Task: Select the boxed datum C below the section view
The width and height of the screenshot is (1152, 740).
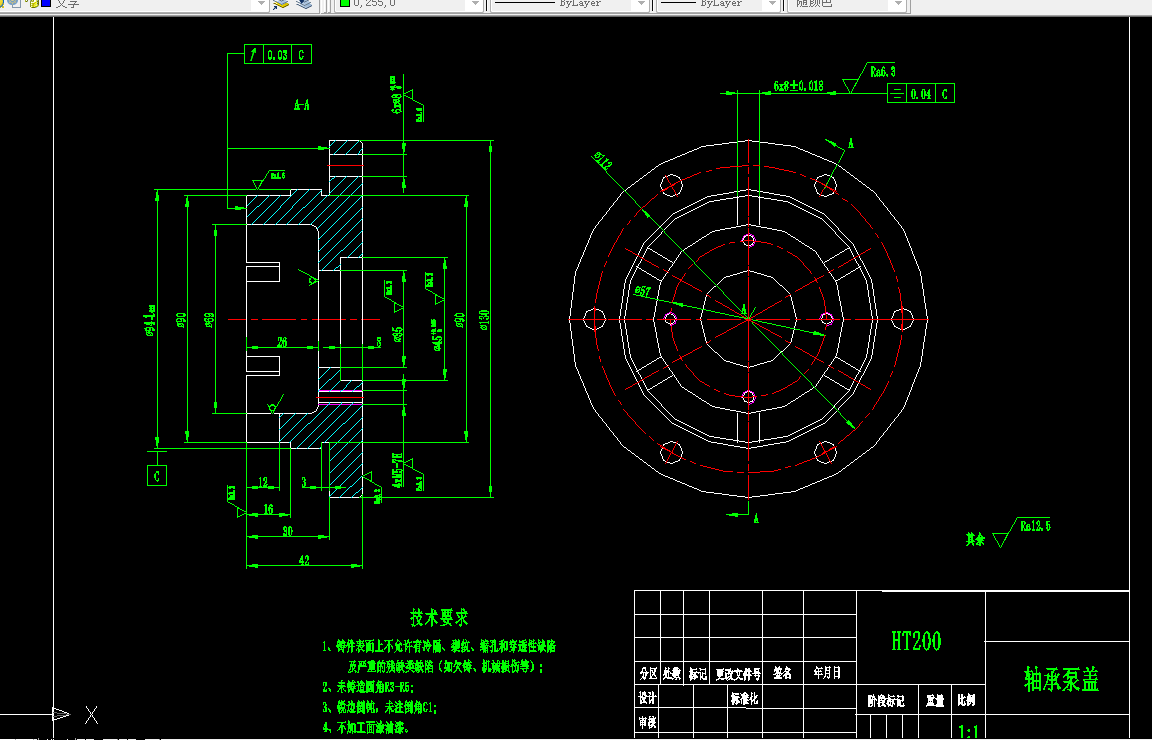Action: (x=156, y=475)
